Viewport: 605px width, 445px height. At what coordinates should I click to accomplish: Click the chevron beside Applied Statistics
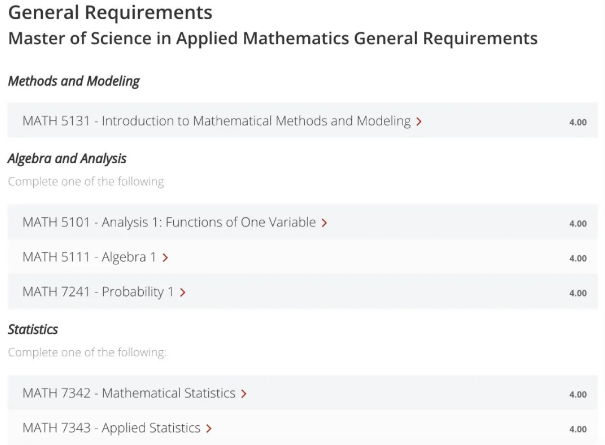coord(208,429)
